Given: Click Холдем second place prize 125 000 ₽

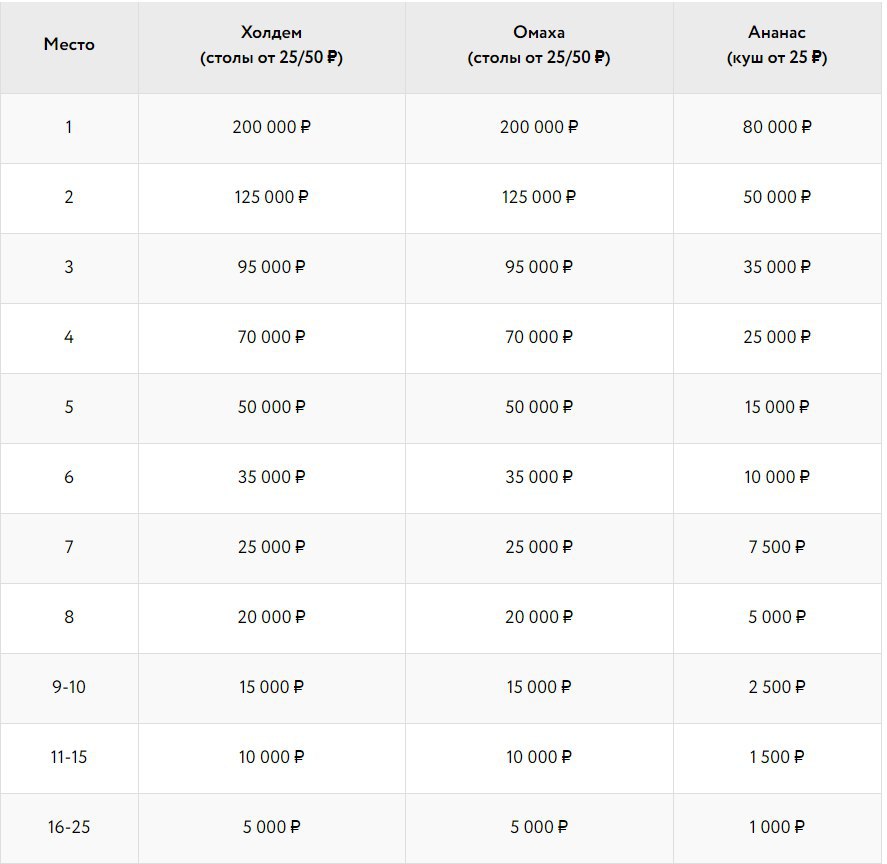Looking at the screenshot, I should click(x=271, y=197).
